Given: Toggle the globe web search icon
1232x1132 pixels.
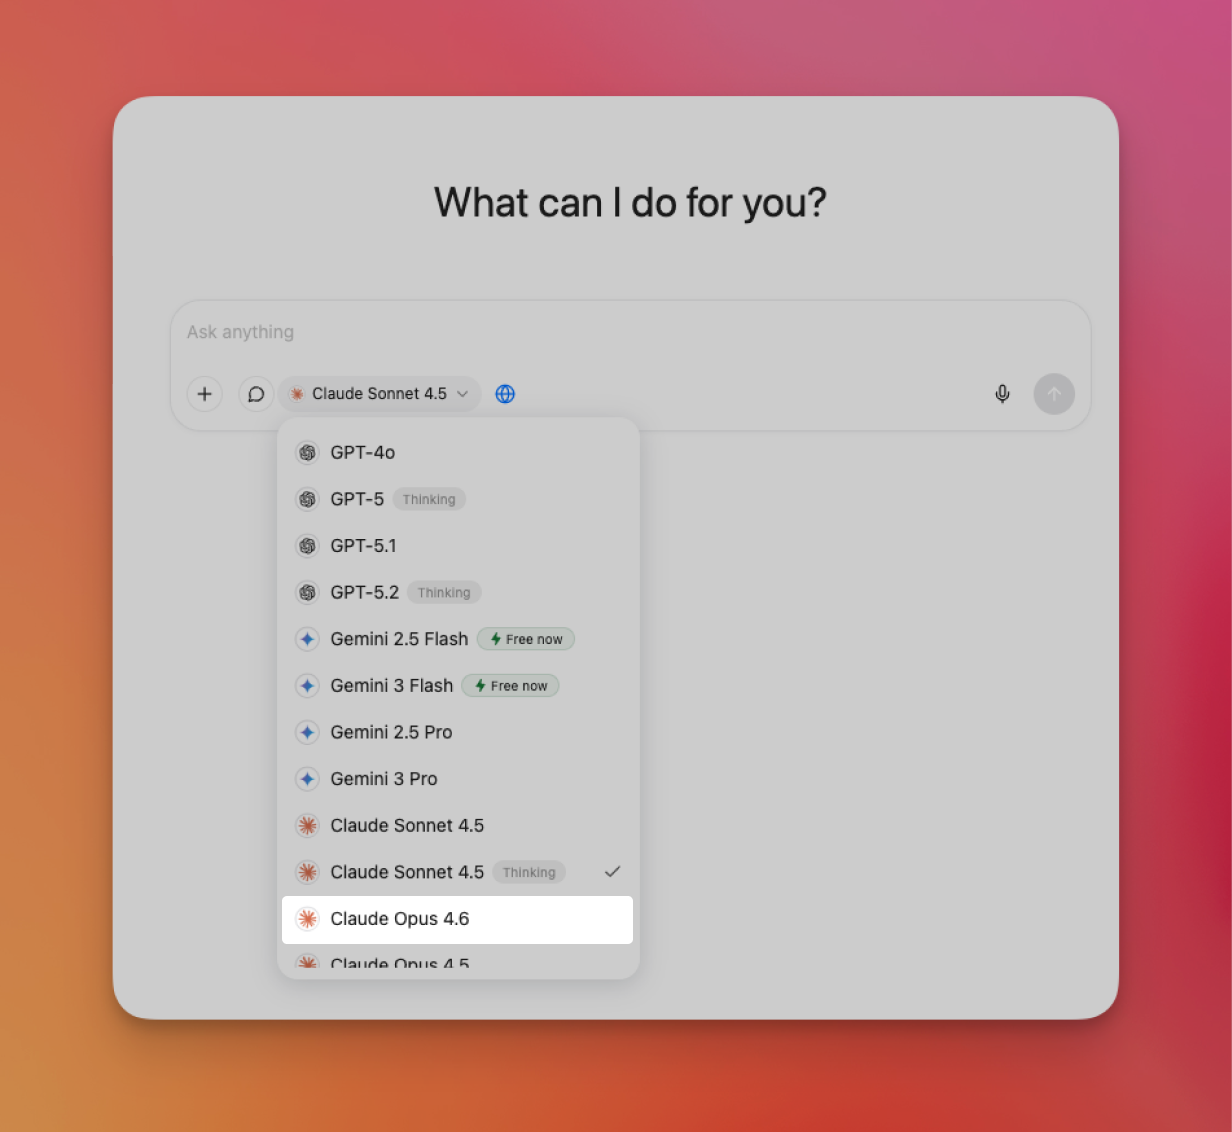Looking at the screenshot, I should point(506,394).
